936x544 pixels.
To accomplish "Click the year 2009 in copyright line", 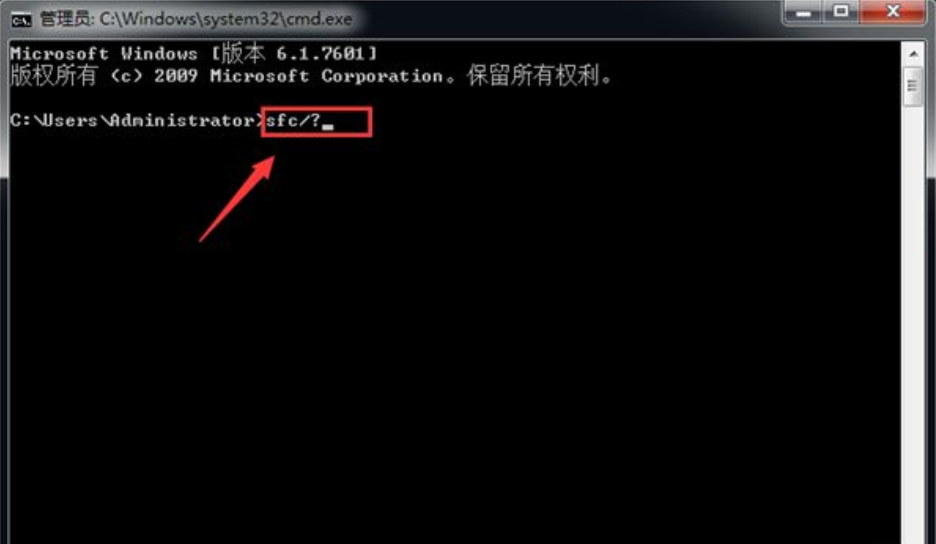I will pos(176,76).
